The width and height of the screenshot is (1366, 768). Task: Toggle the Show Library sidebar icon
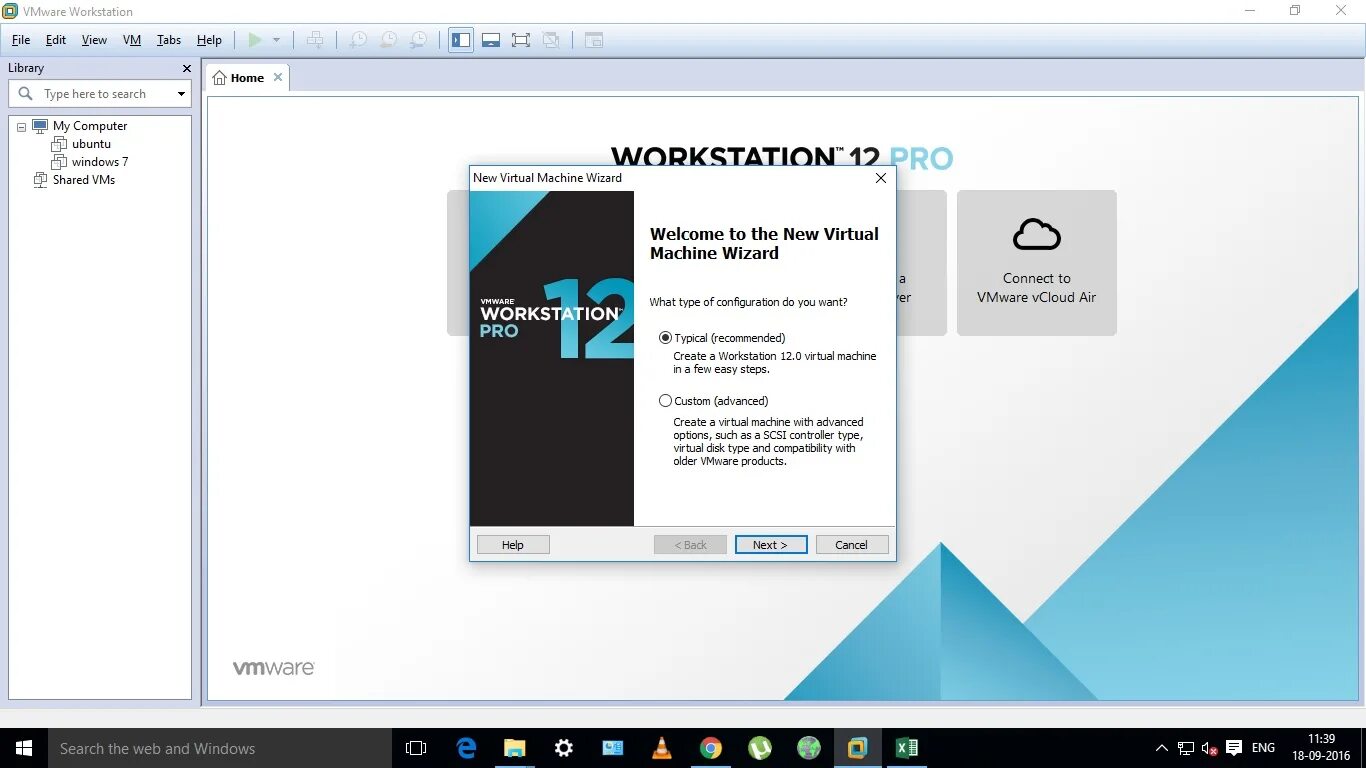[x=461, y=40]
